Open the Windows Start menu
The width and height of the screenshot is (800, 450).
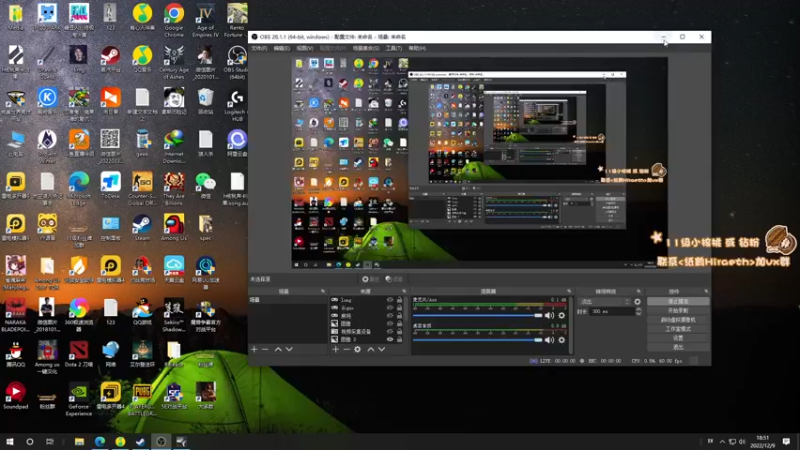(x=10, y=441)
